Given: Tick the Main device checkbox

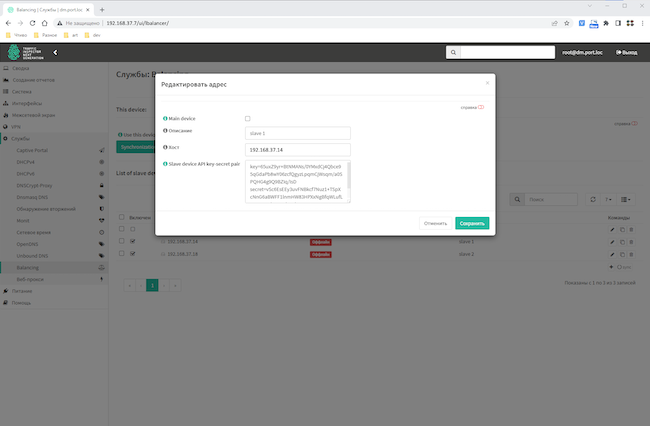Looking at the screenshot, I should coord(247,119).
